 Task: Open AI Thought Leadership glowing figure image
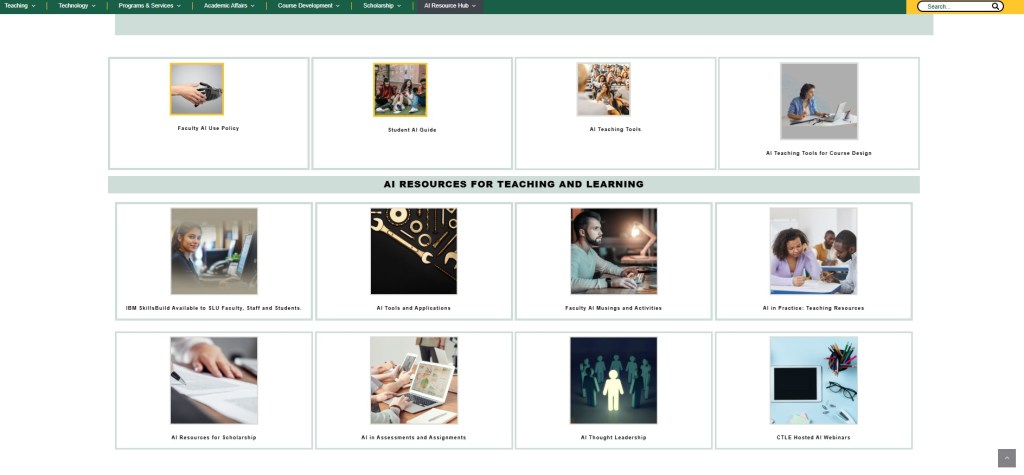tap(613, 380)
